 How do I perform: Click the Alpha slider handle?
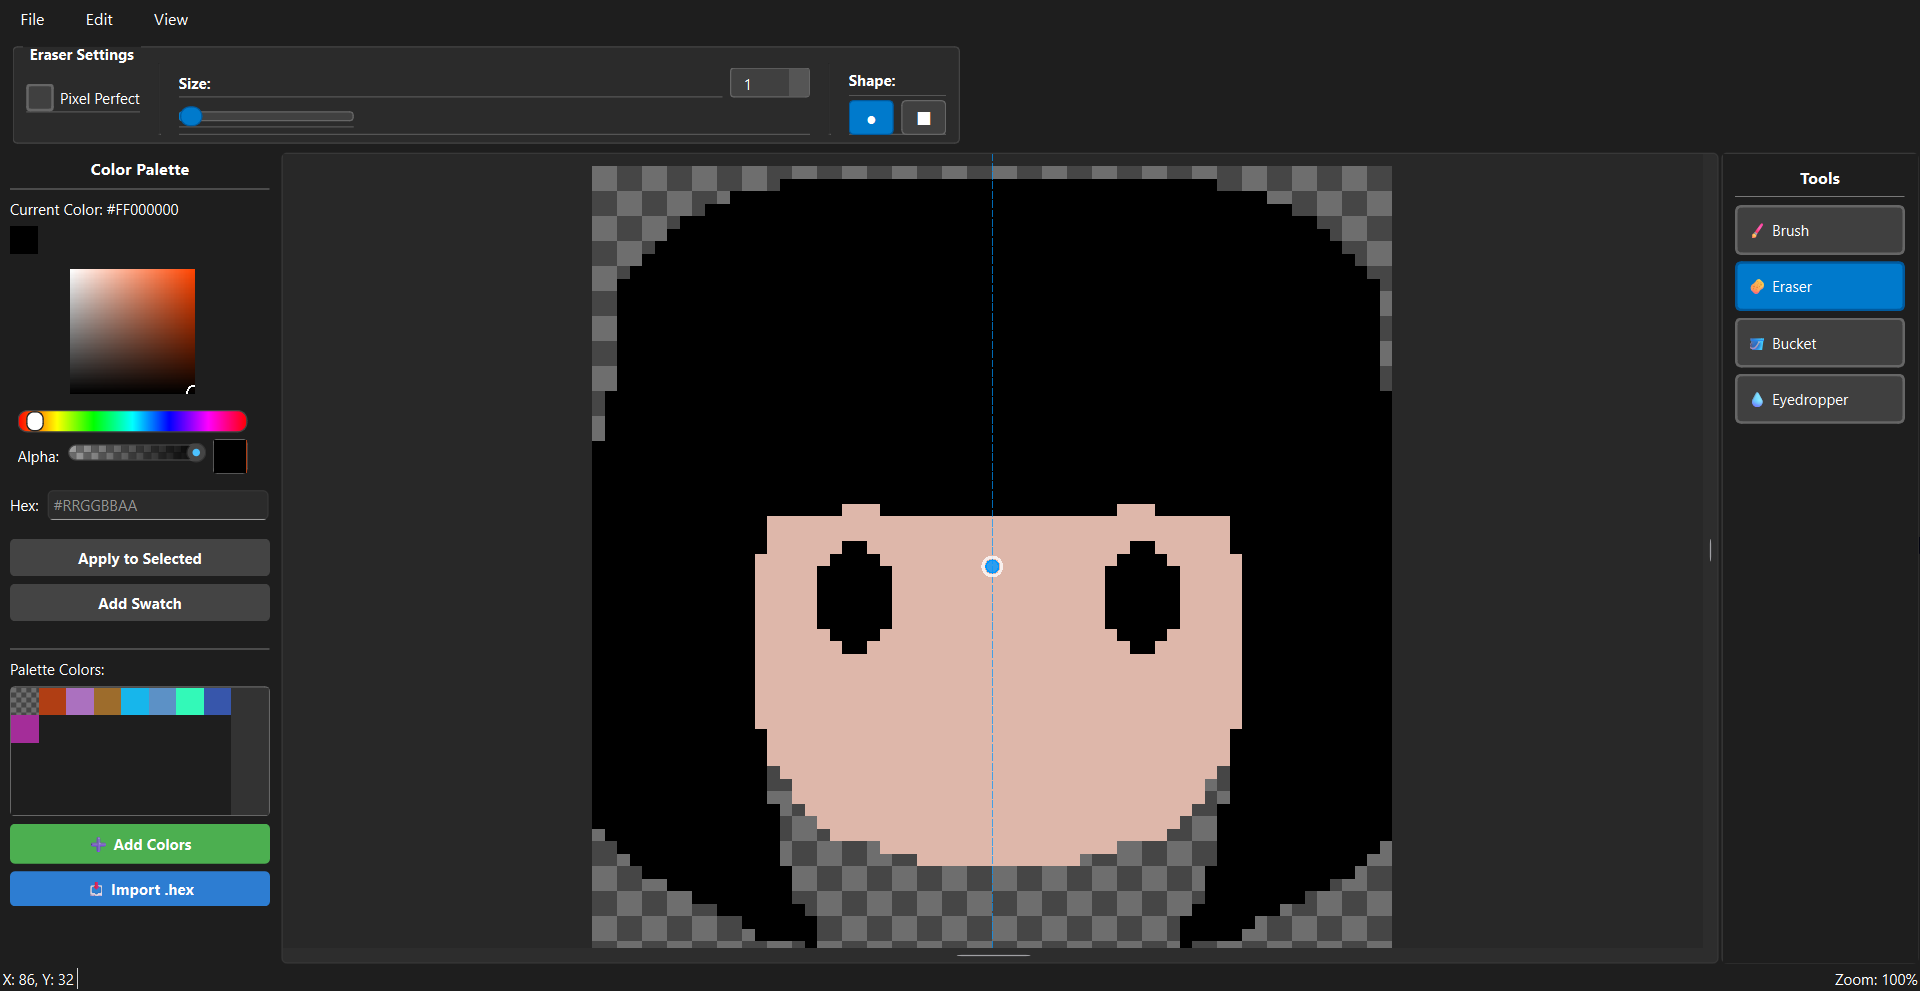point(196,453)
